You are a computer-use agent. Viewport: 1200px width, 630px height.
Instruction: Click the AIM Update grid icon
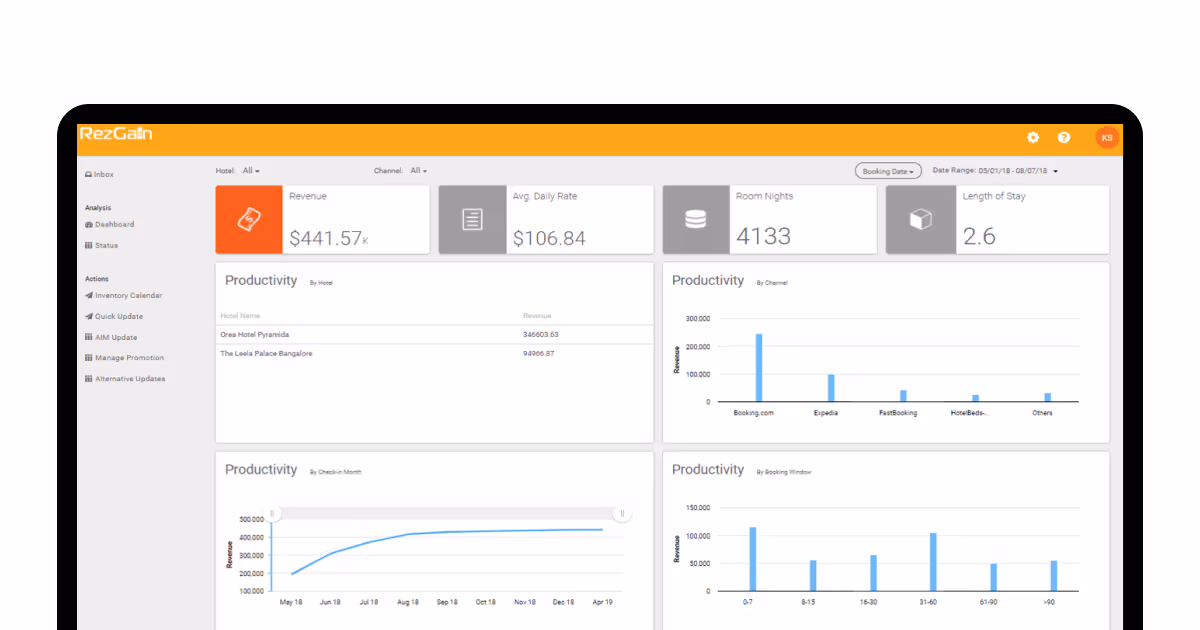pyautogui.click(x=89, y=338)
